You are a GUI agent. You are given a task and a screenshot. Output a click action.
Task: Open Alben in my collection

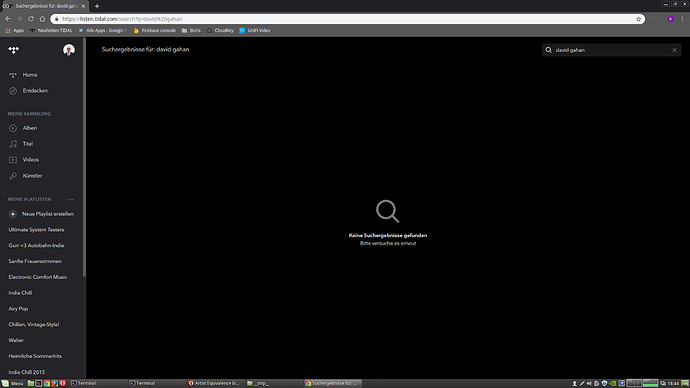point(30,128)
